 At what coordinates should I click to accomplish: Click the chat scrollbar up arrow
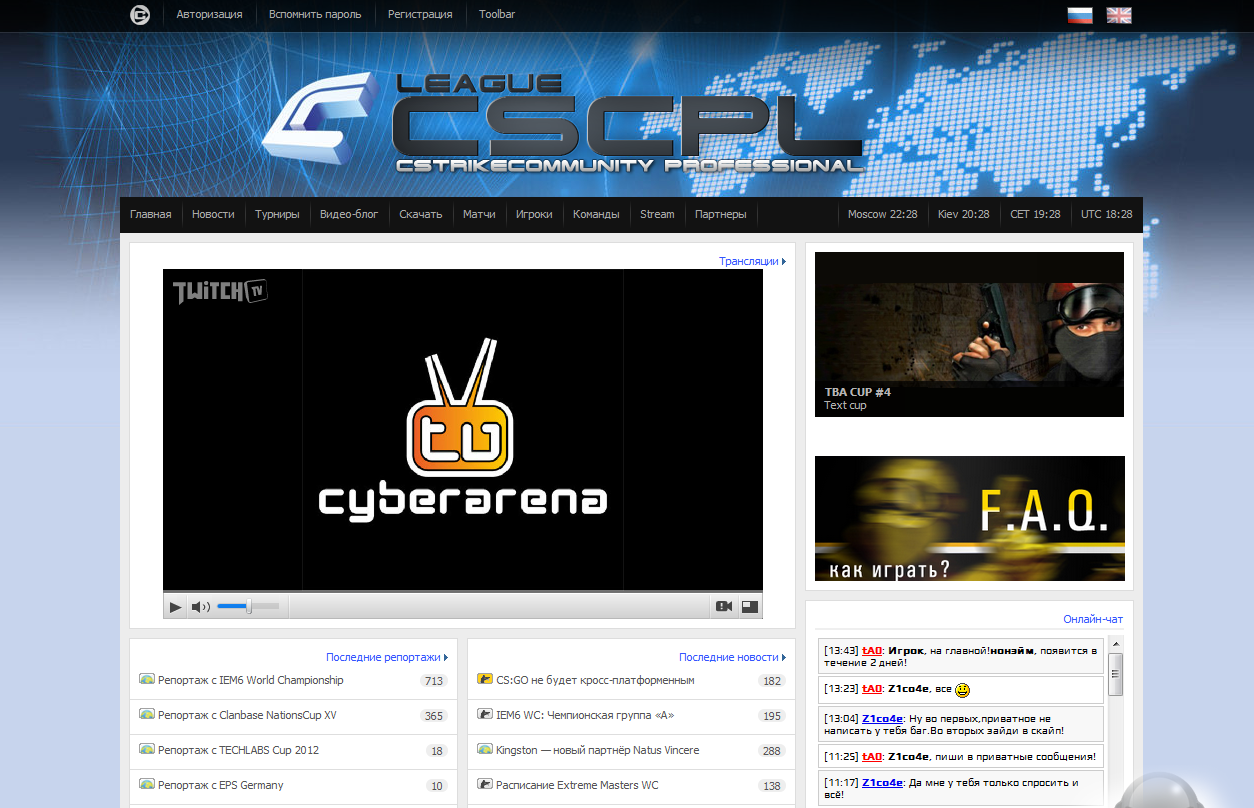click(1117, 644)
